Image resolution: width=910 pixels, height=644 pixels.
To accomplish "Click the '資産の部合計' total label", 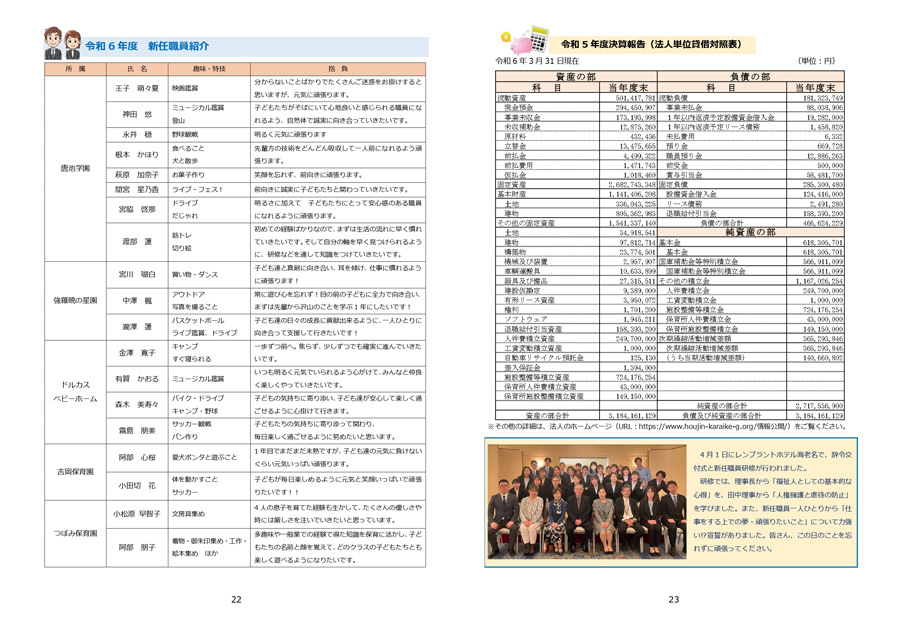I will click(x=547, y=415).
